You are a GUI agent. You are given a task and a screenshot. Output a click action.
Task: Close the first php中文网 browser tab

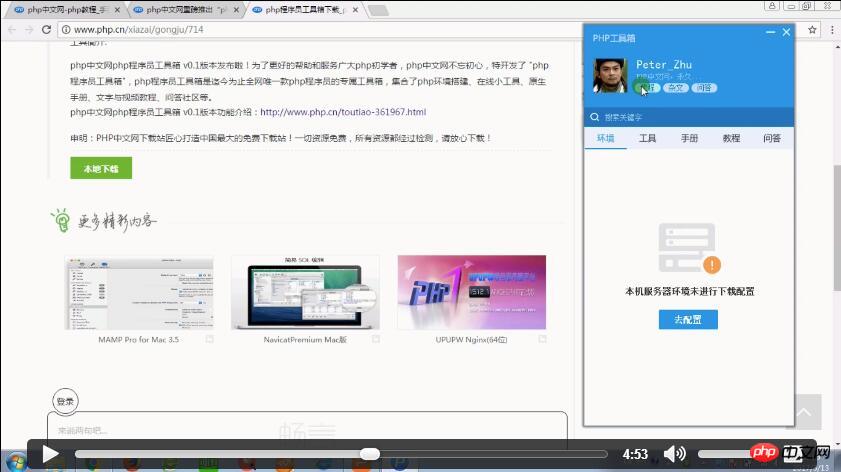click(117, 10)
